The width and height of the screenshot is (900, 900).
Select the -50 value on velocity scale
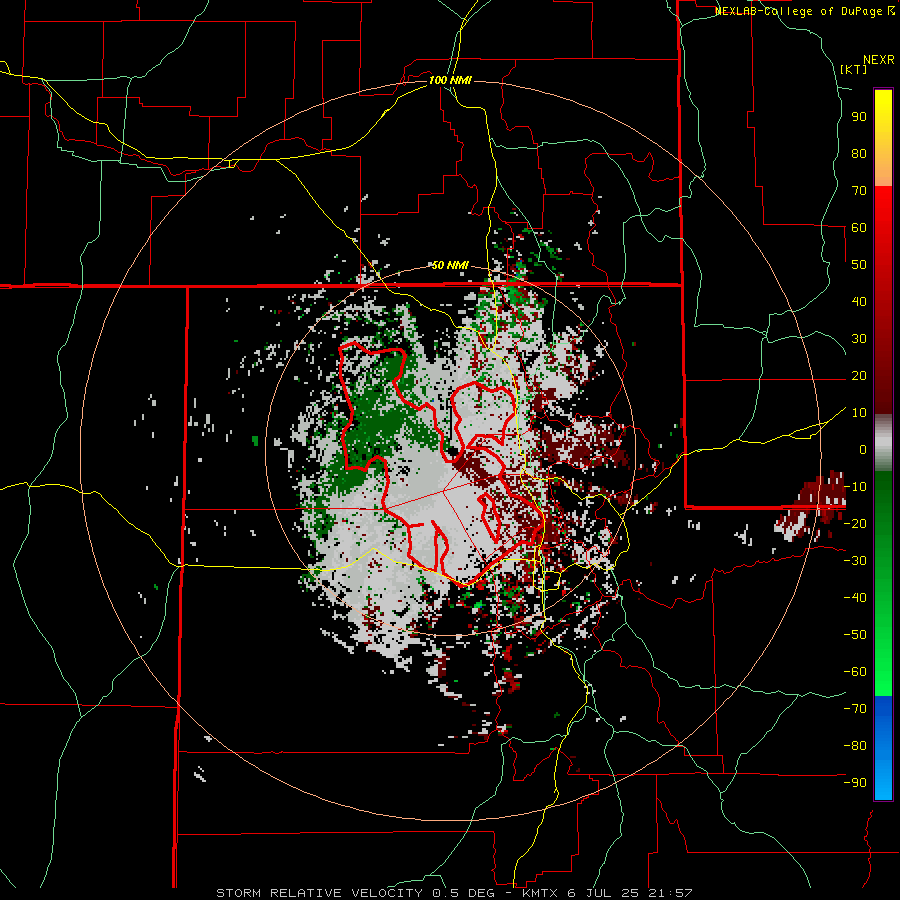click(x=855, y=635)
